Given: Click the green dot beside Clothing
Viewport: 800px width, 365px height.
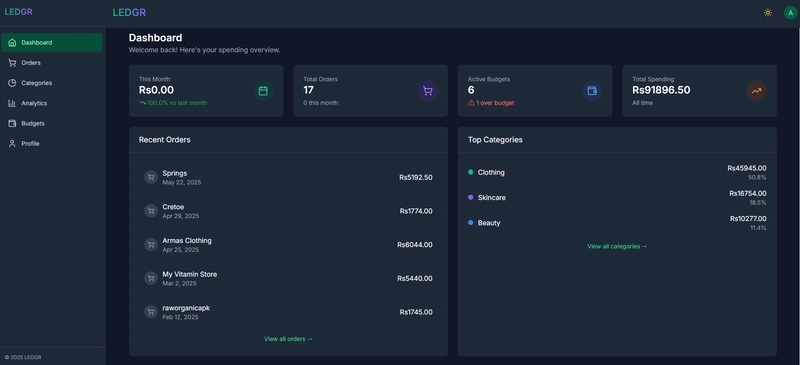Looking at the screenshot, I should pos(470,172).
